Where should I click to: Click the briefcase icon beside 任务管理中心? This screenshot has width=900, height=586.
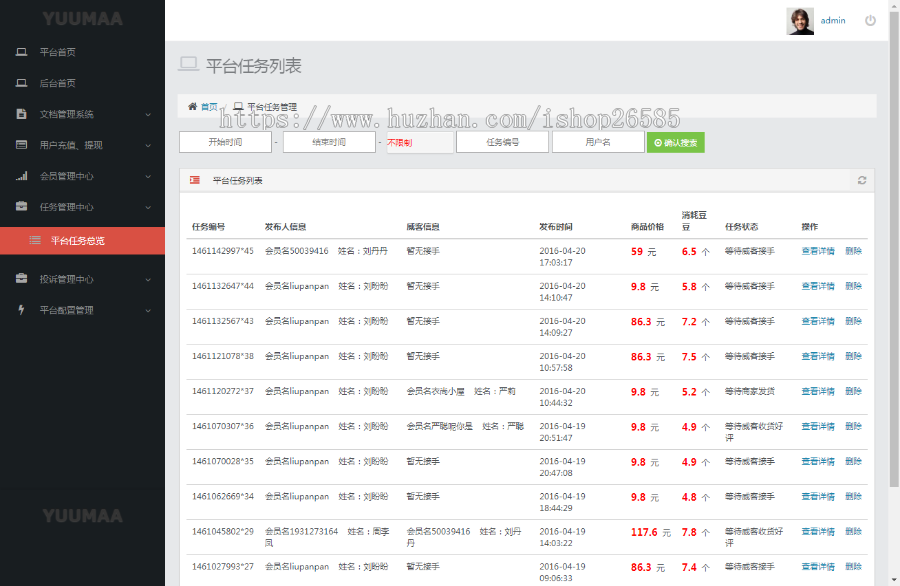[x=22, y=208]
